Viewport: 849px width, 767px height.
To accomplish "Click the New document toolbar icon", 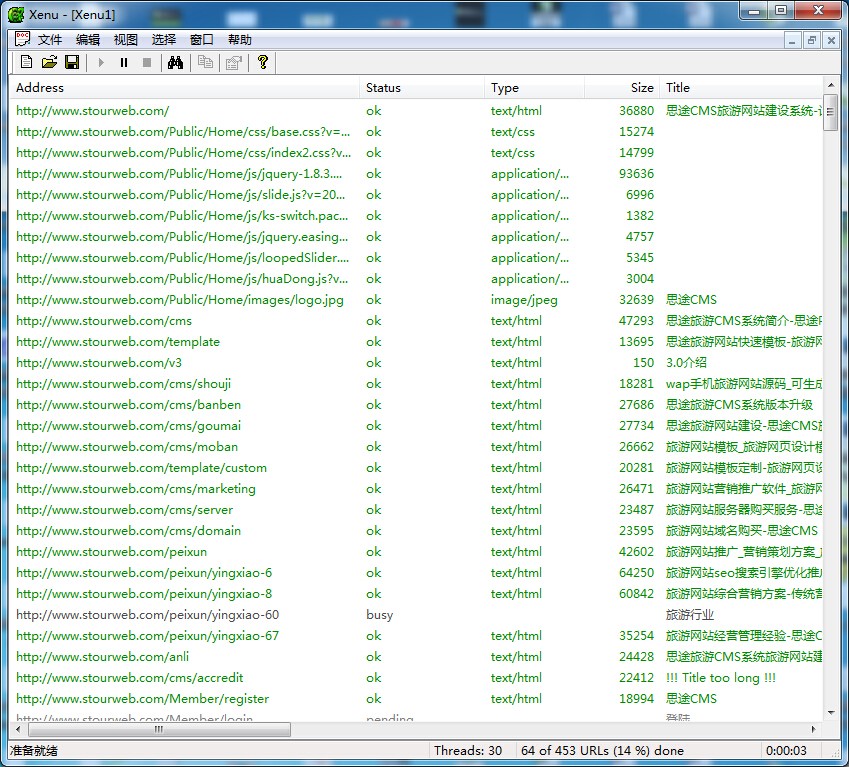I will point(27,62).
